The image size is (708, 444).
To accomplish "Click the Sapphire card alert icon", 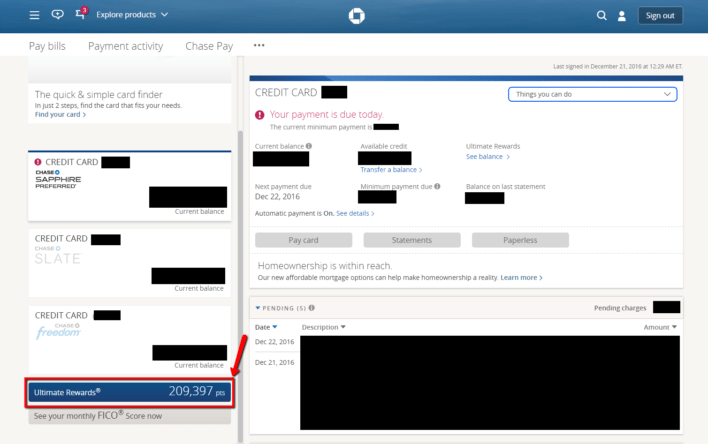I will coord(38,162).
